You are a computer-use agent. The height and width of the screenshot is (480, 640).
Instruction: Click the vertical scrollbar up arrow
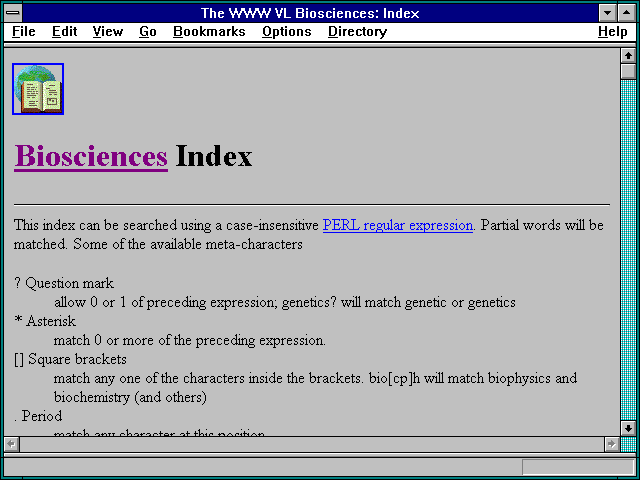tap(628, 56)
